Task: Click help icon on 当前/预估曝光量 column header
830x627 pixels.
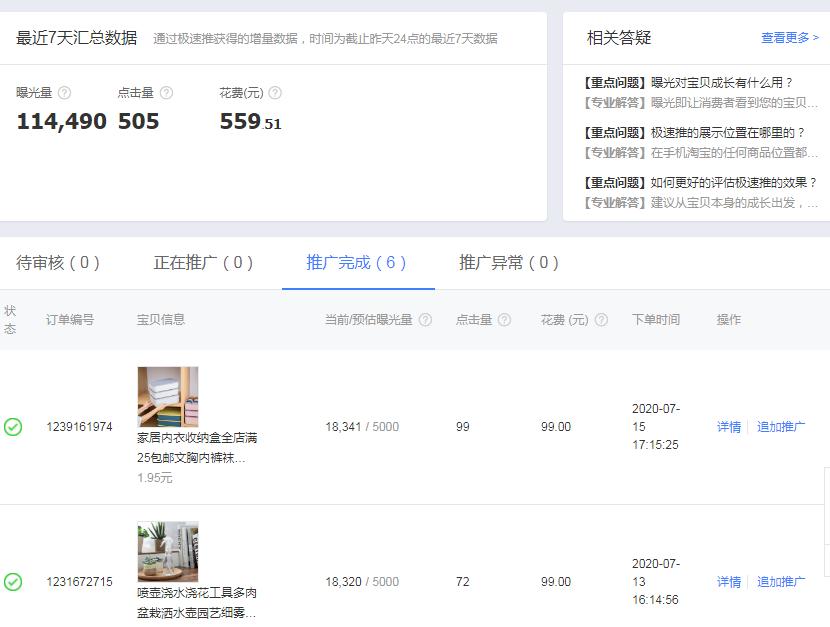Action: pyautogui.click(x=425, y=318)
